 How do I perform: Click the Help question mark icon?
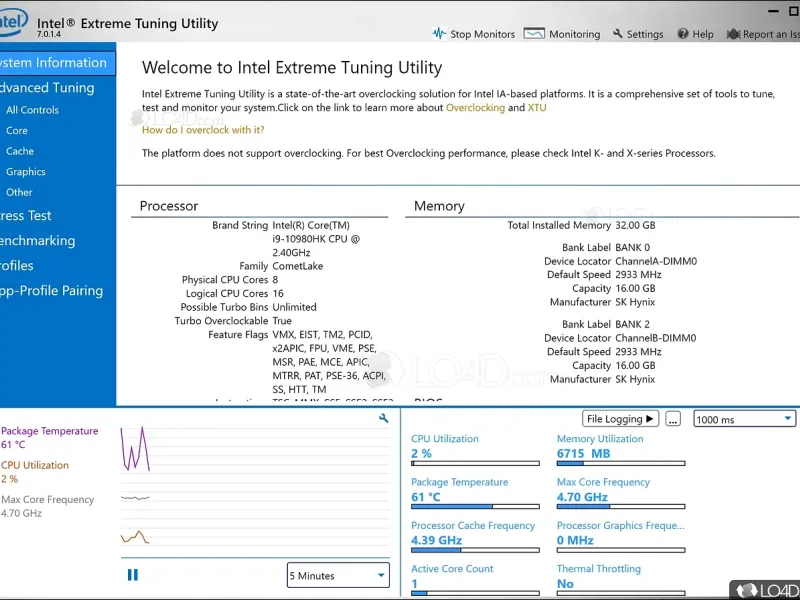pos(683,34)
